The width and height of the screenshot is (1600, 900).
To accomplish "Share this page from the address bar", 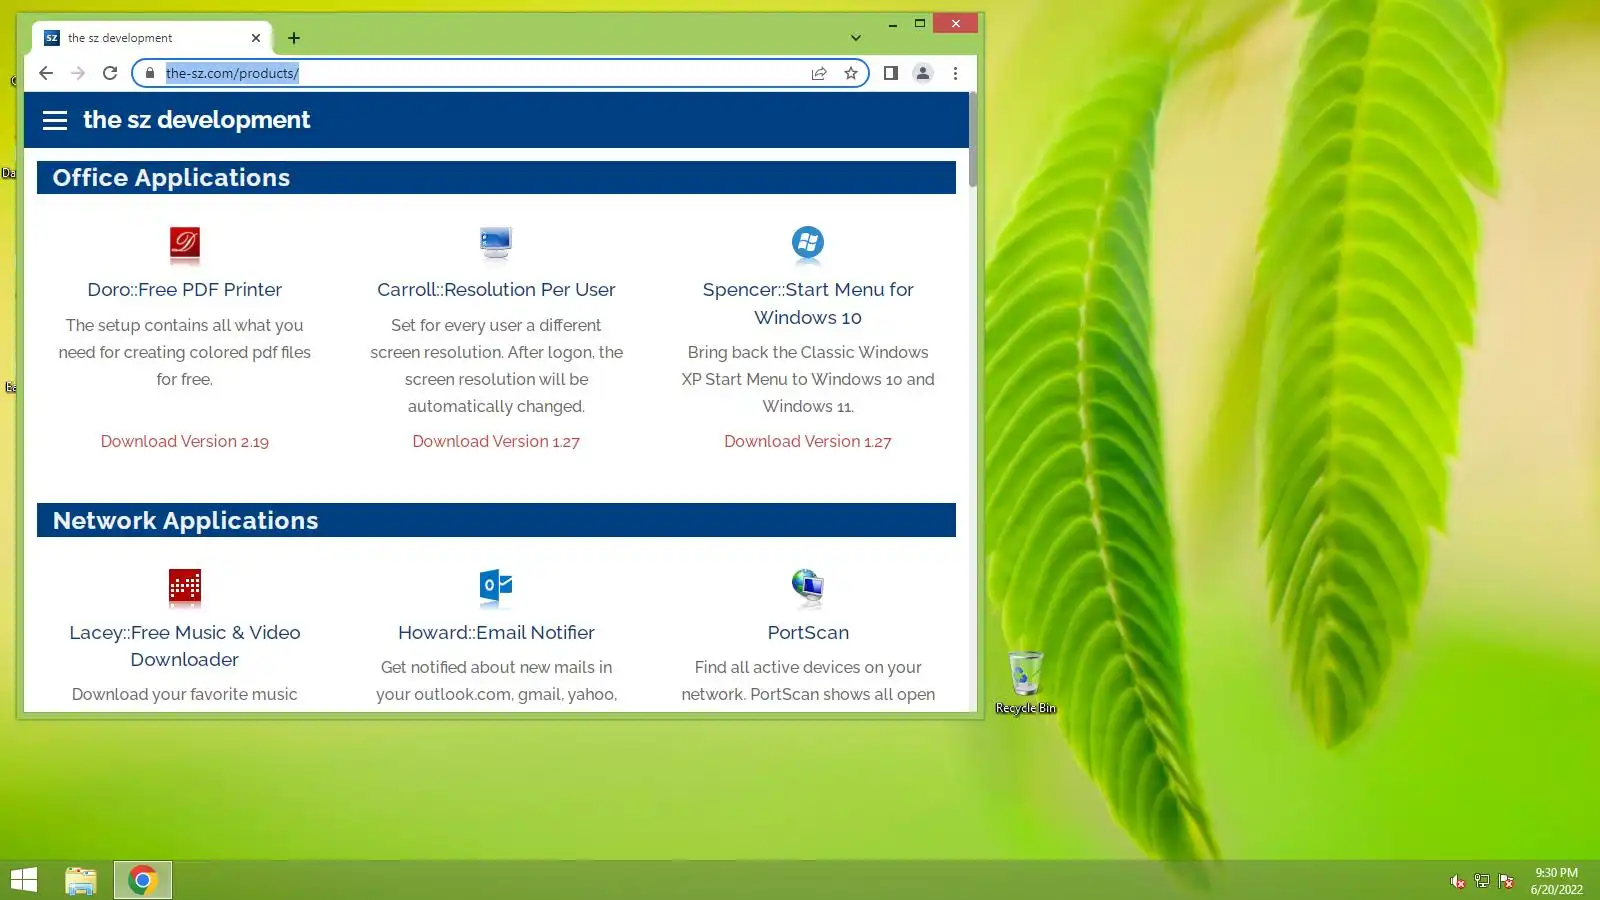I will point(819,73).
